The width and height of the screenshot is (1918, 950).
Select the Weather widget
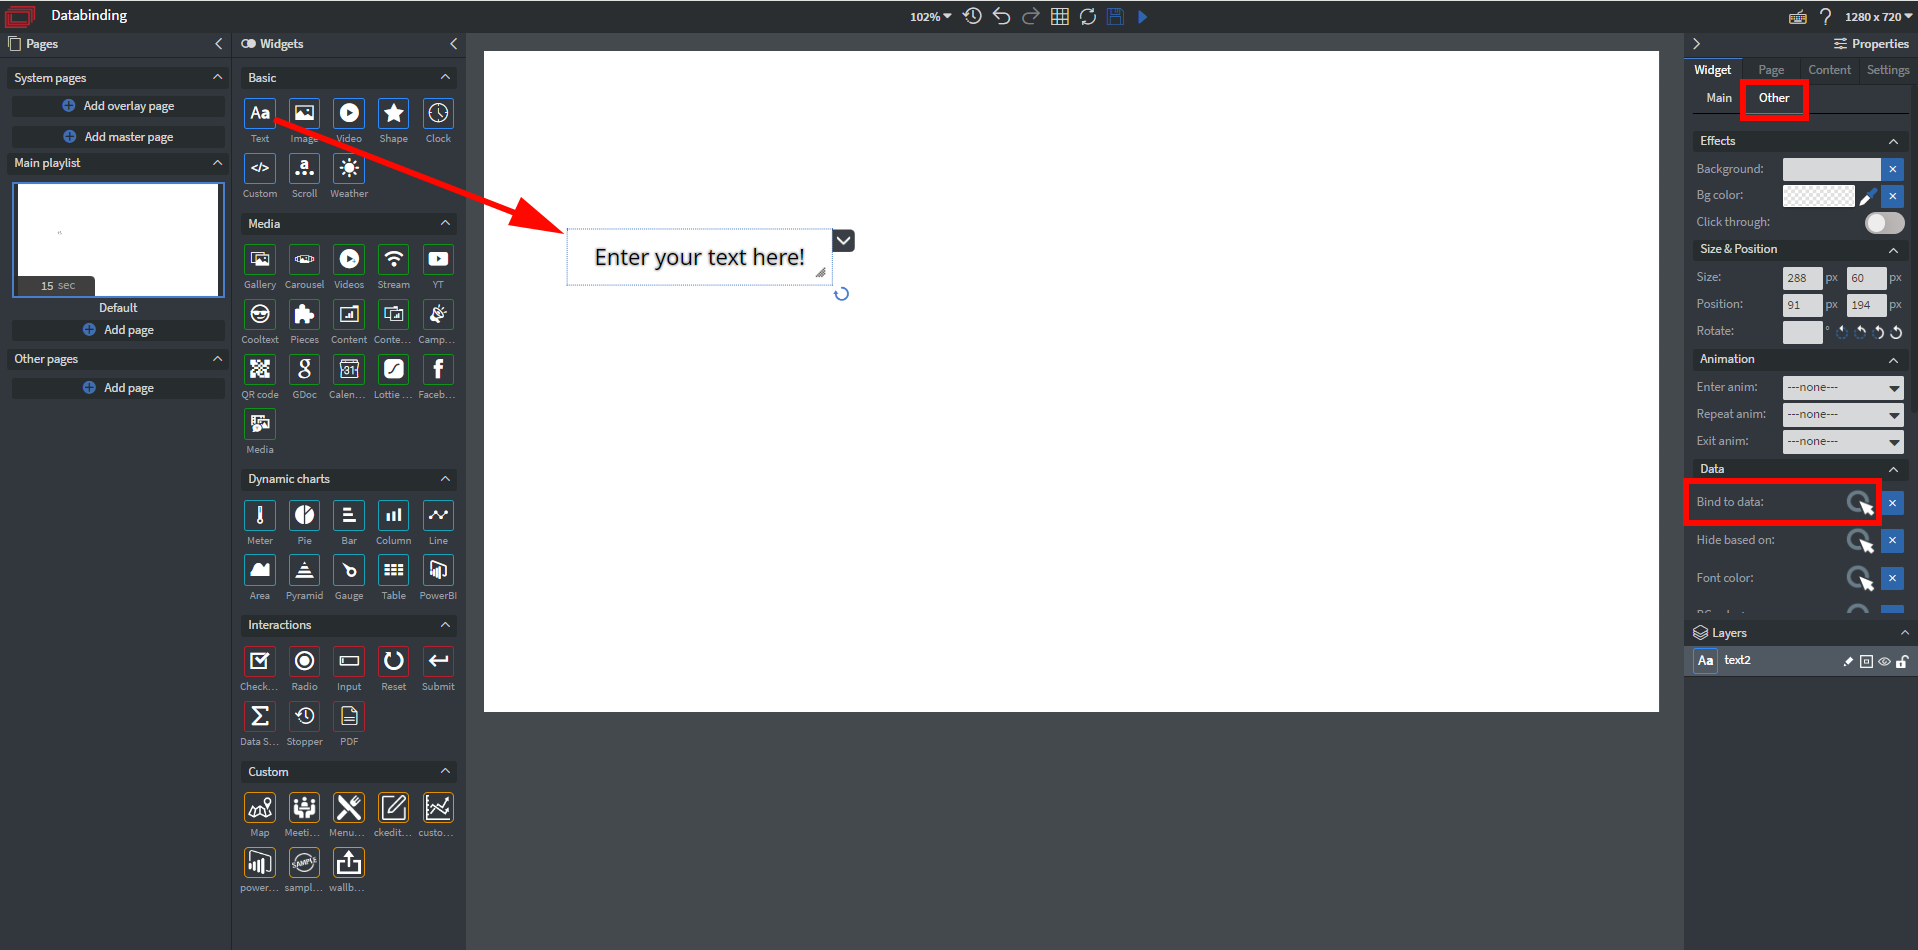point(349,168)
